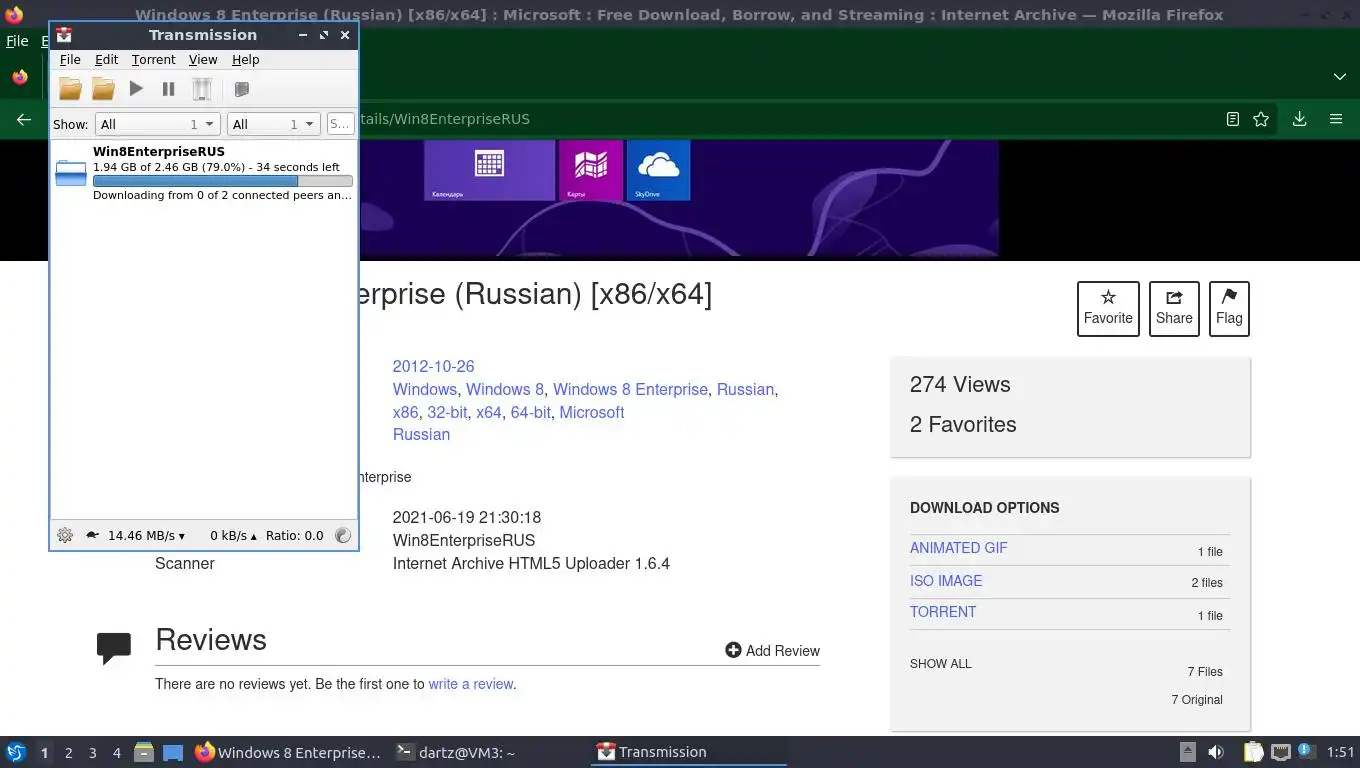Switch to dartz@VM3 terminal taskbar entry
The image size is (1360, 768).
coord(455,752)
